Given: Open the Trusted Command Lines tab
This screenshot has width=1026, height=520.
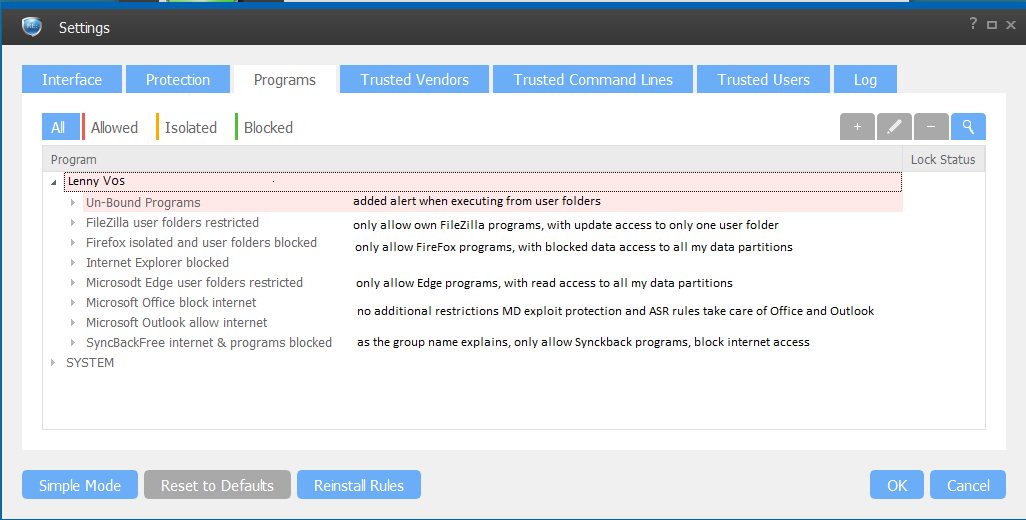Looking at the screenshot, I should tap(593, 79).
